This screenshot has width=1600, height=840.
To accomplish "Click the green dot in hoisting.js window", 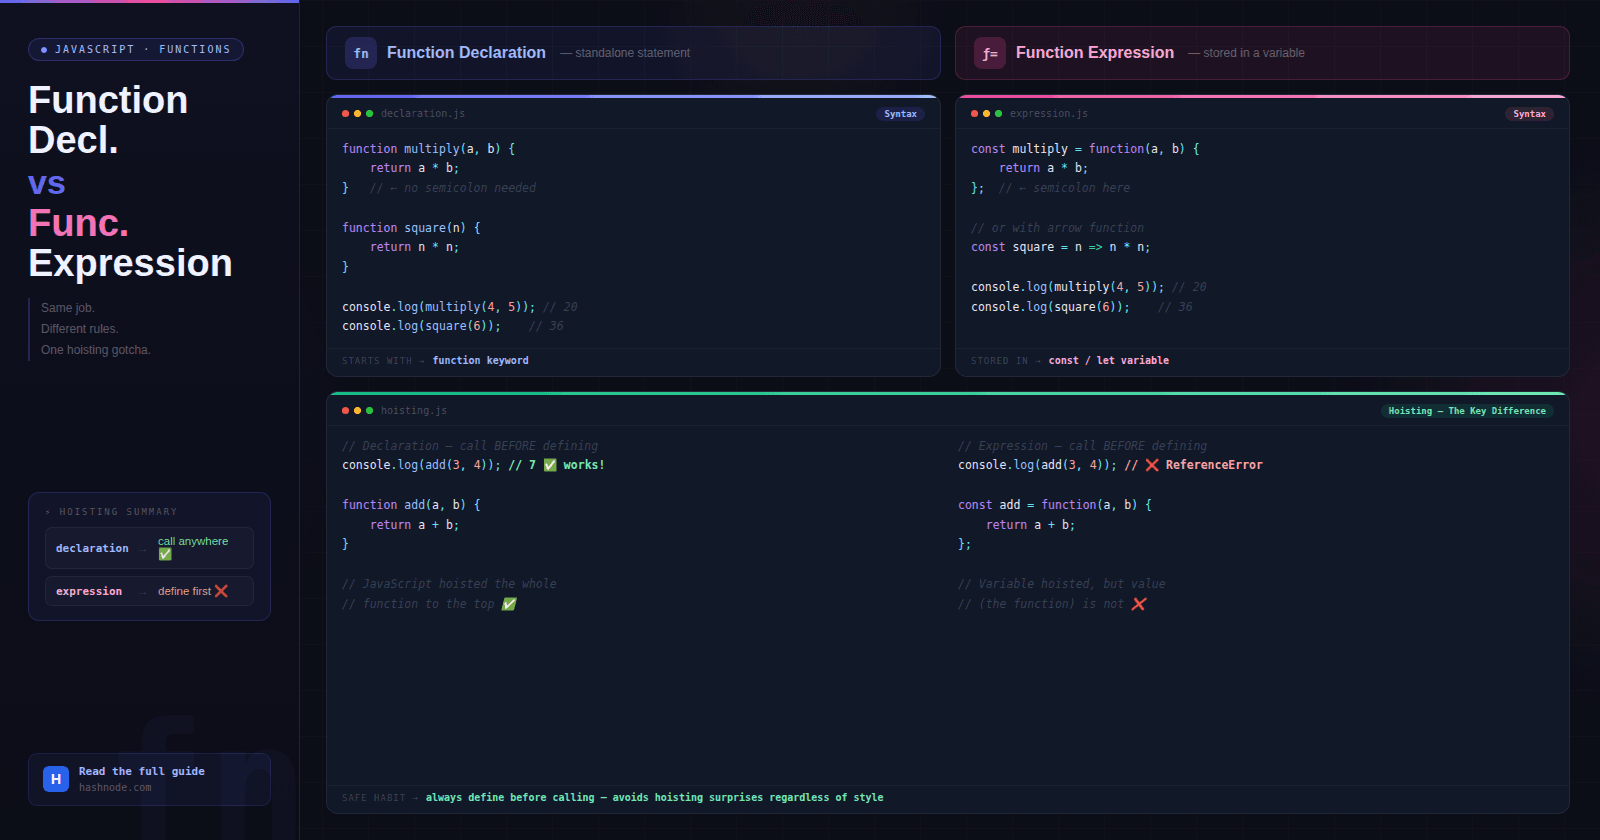I will point(370,411).
